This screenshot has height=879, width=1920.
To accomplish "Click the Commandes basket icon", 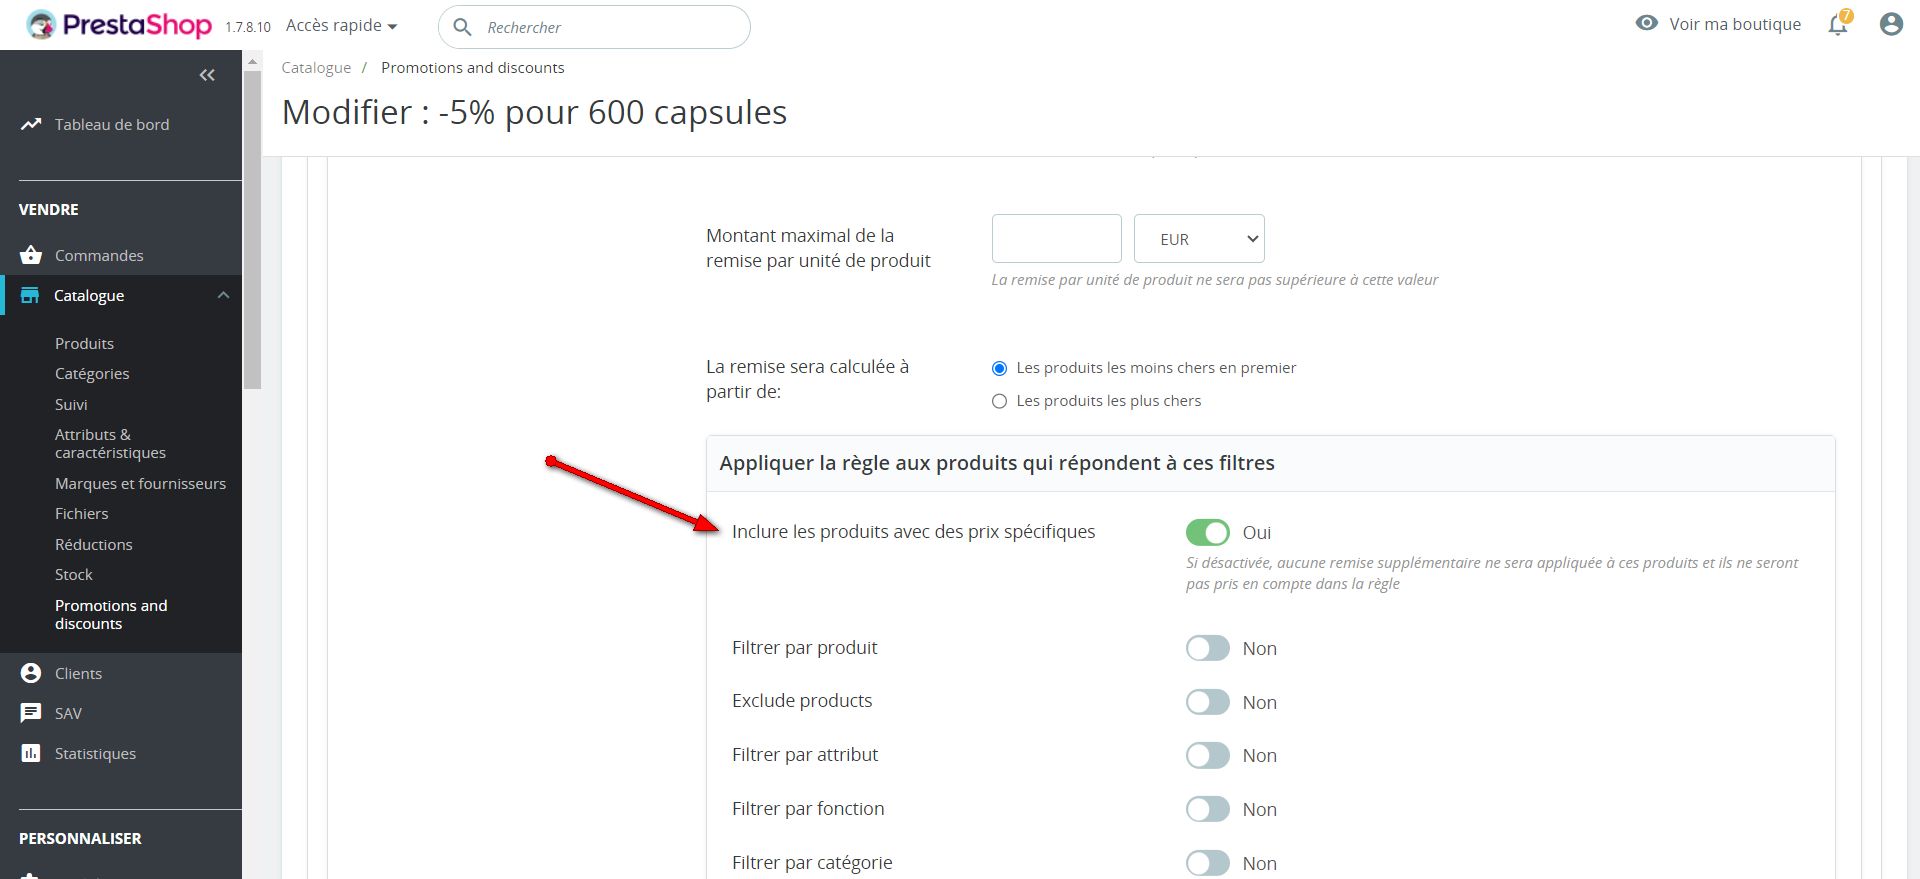I will tap(31, 255).
